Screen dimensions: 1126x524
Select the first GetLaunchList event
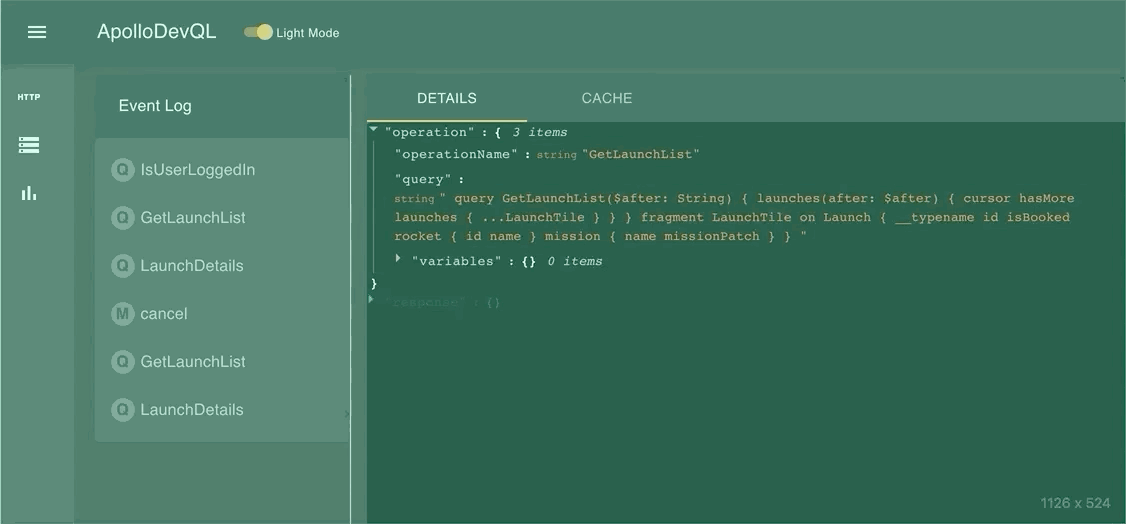[x=222, y=217]
